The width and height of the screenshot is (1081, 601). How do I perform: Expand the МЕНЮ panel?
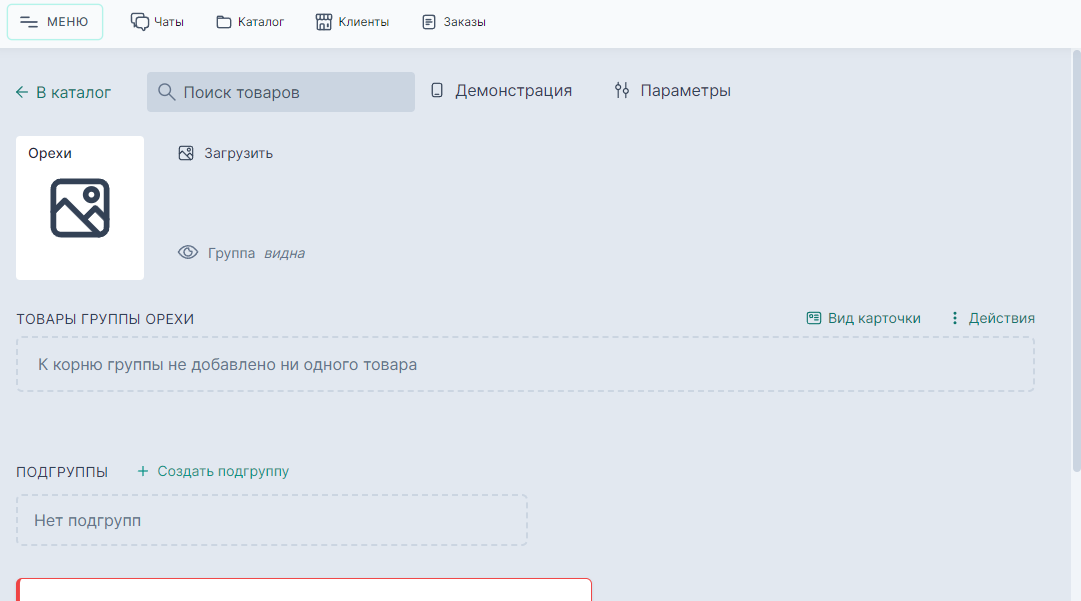coord(55,20)
